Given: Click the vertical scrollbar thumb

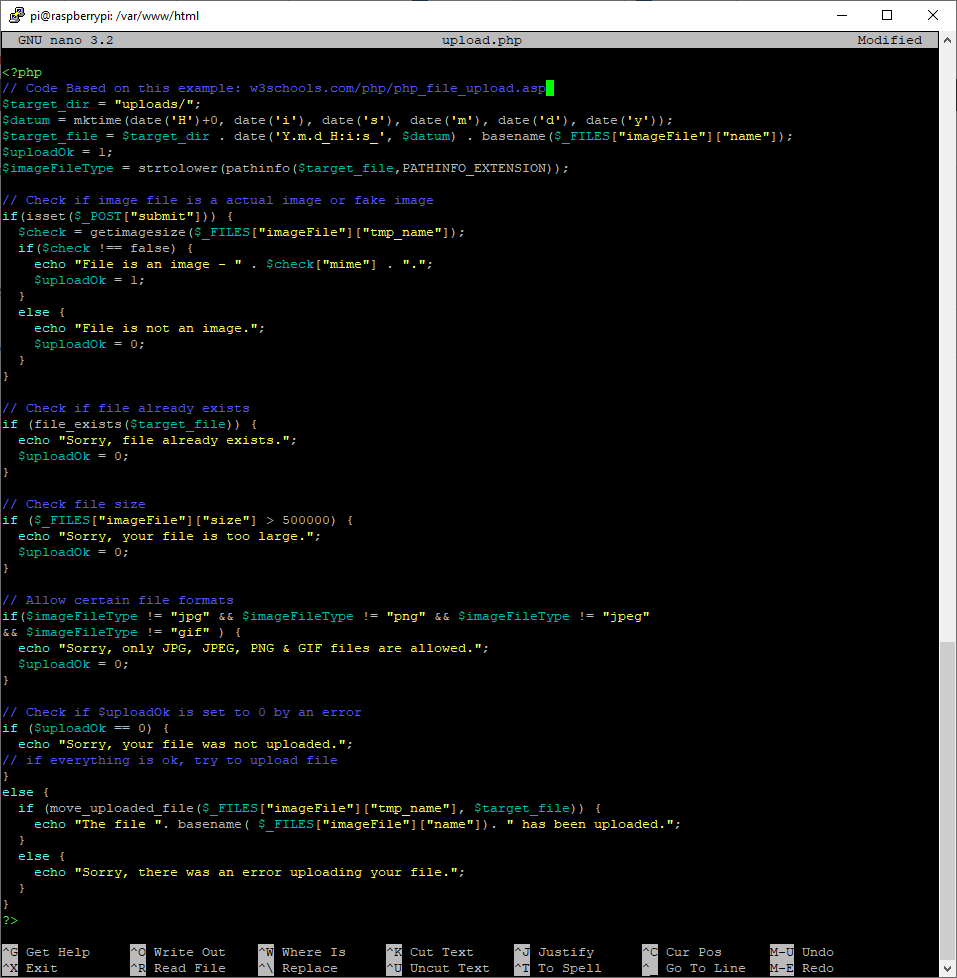Looking at the screenshot, I should coord(947,800).
